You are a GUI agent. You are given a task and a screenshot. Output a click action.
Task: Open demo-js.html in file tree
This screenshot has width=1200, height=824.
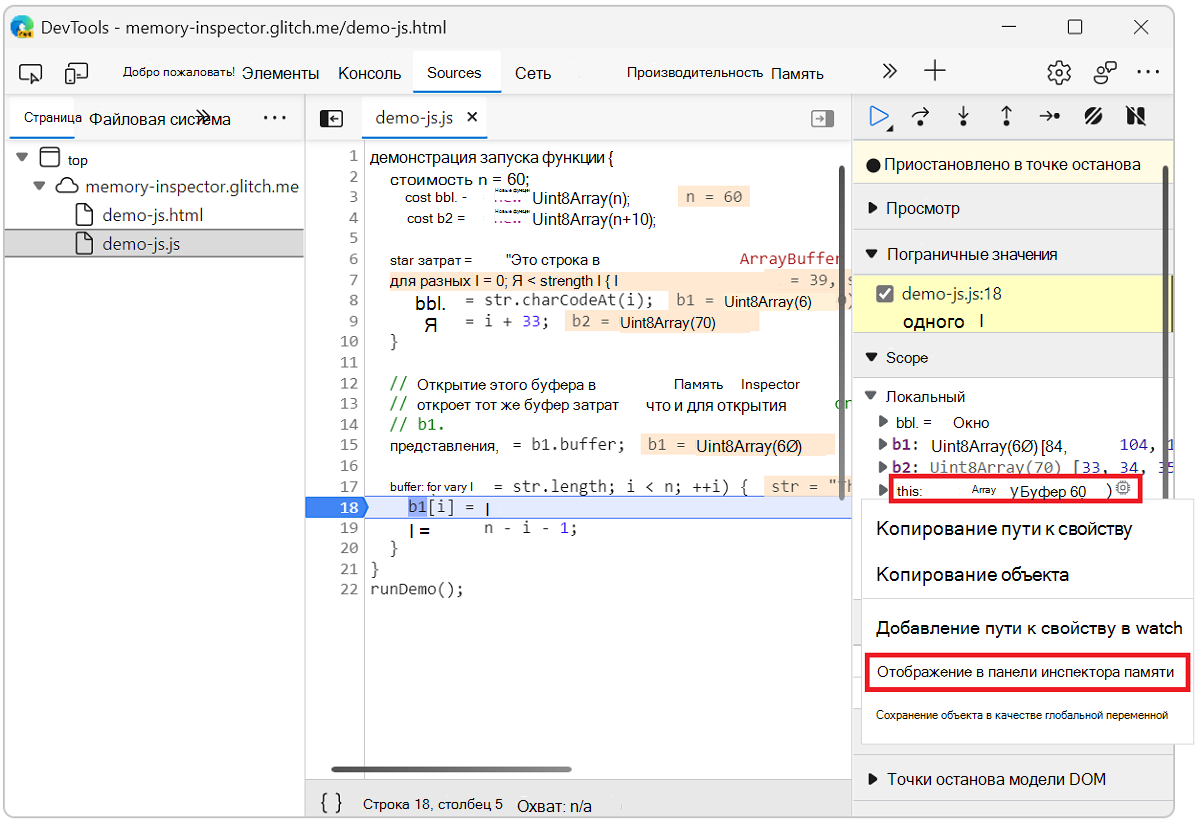click(152, 215)
